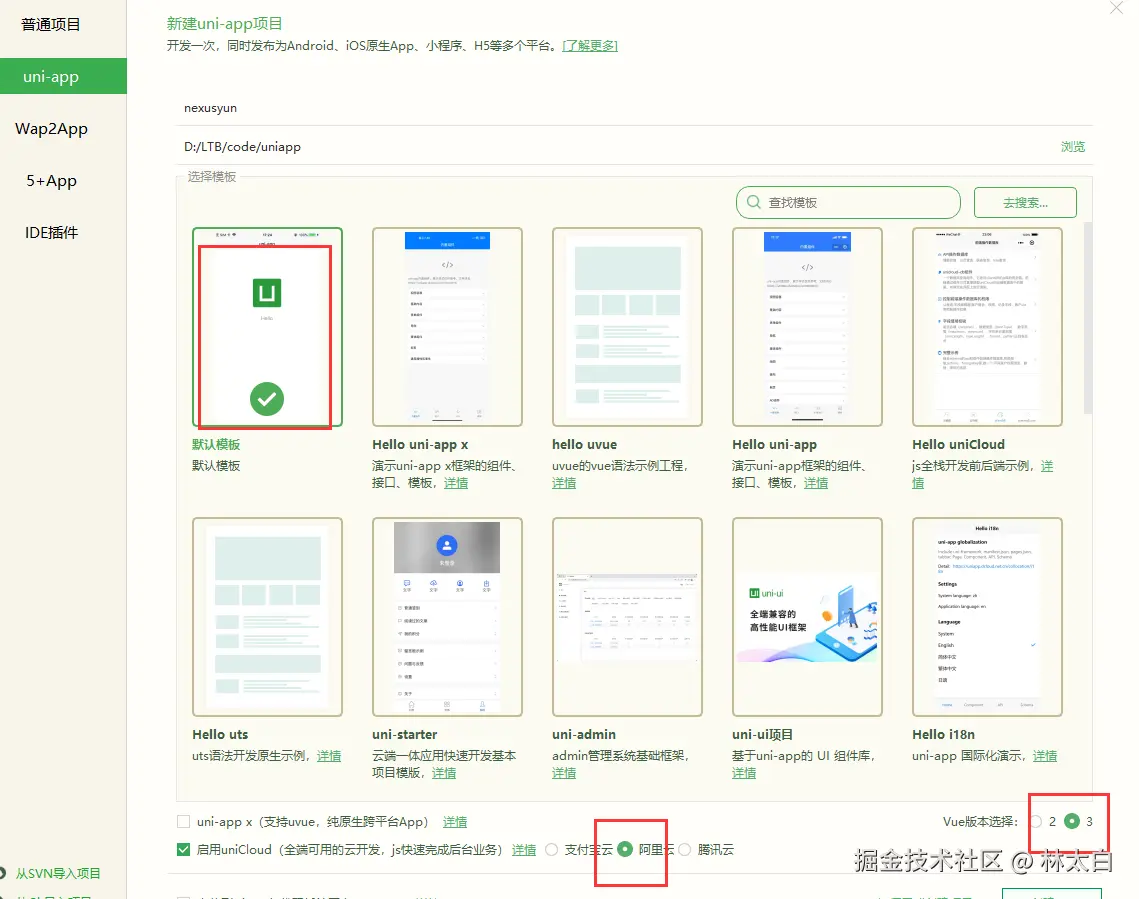Image resolution: width=1139 pixels, height=899 pixels.
Task: Select the 普通项目 project type
Action: [x=51, y=25]
